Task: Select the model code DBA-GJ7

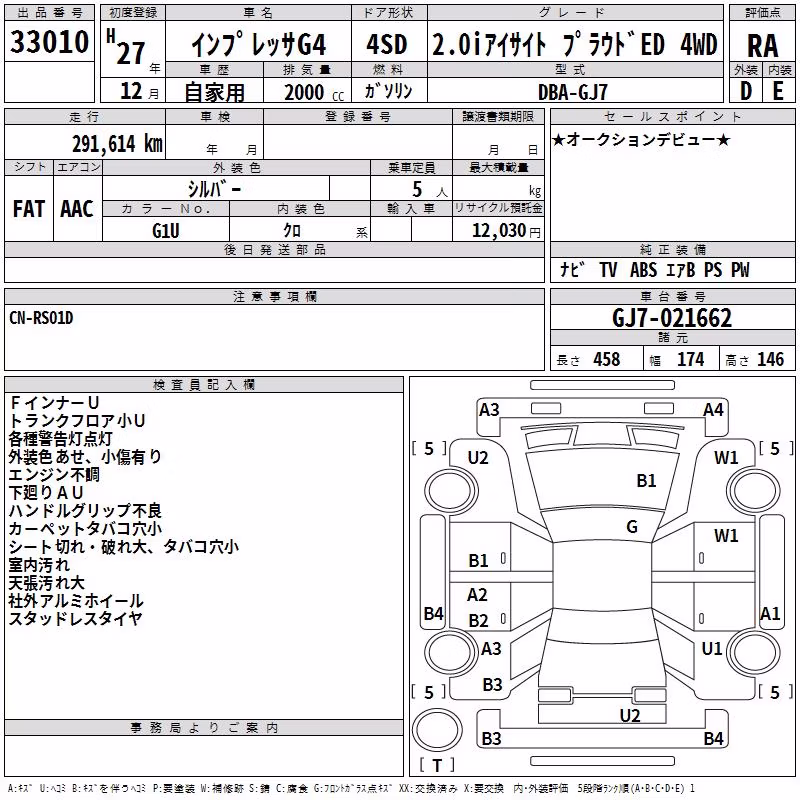Action: (x=572, y=92)
